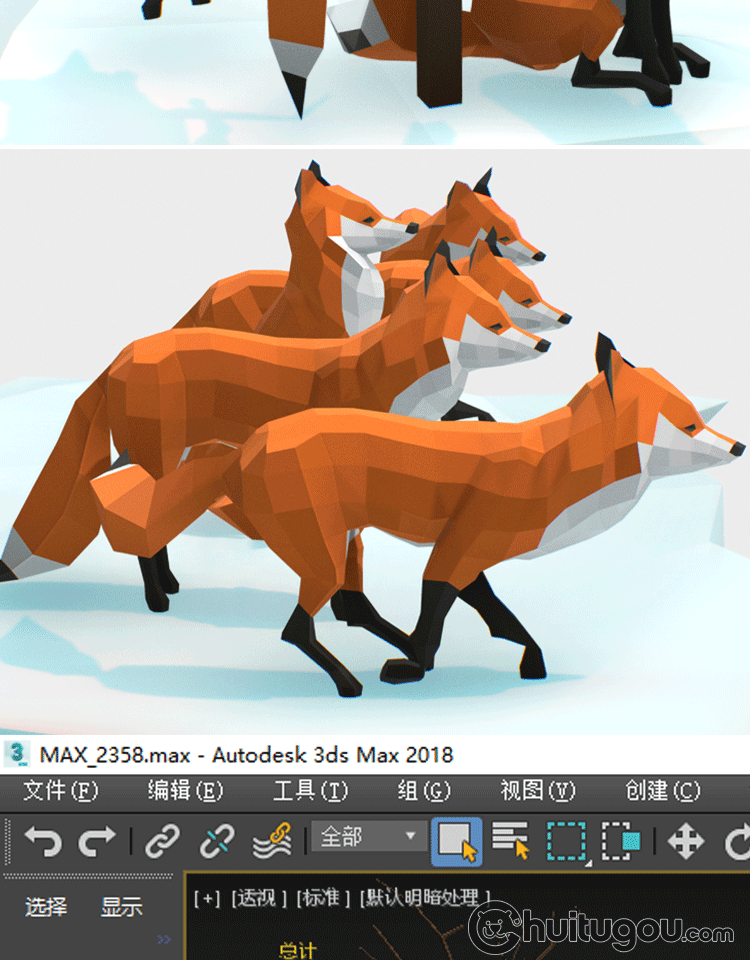The image size is (750, 960).
Task: Open the [标准] viewport quality menu
Action: pyautogui.click(x=324, y=898)
